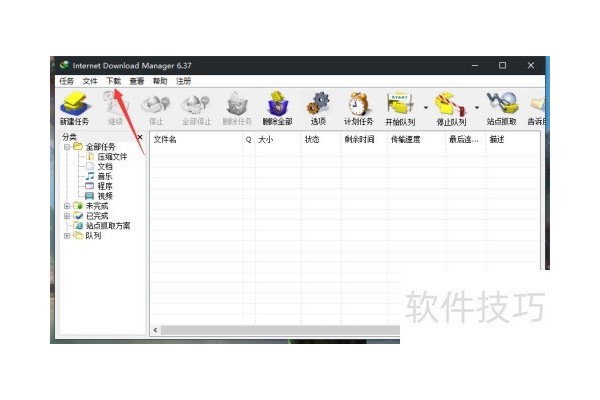Select 音乐 category
The image size is (600, 400).
99,176
